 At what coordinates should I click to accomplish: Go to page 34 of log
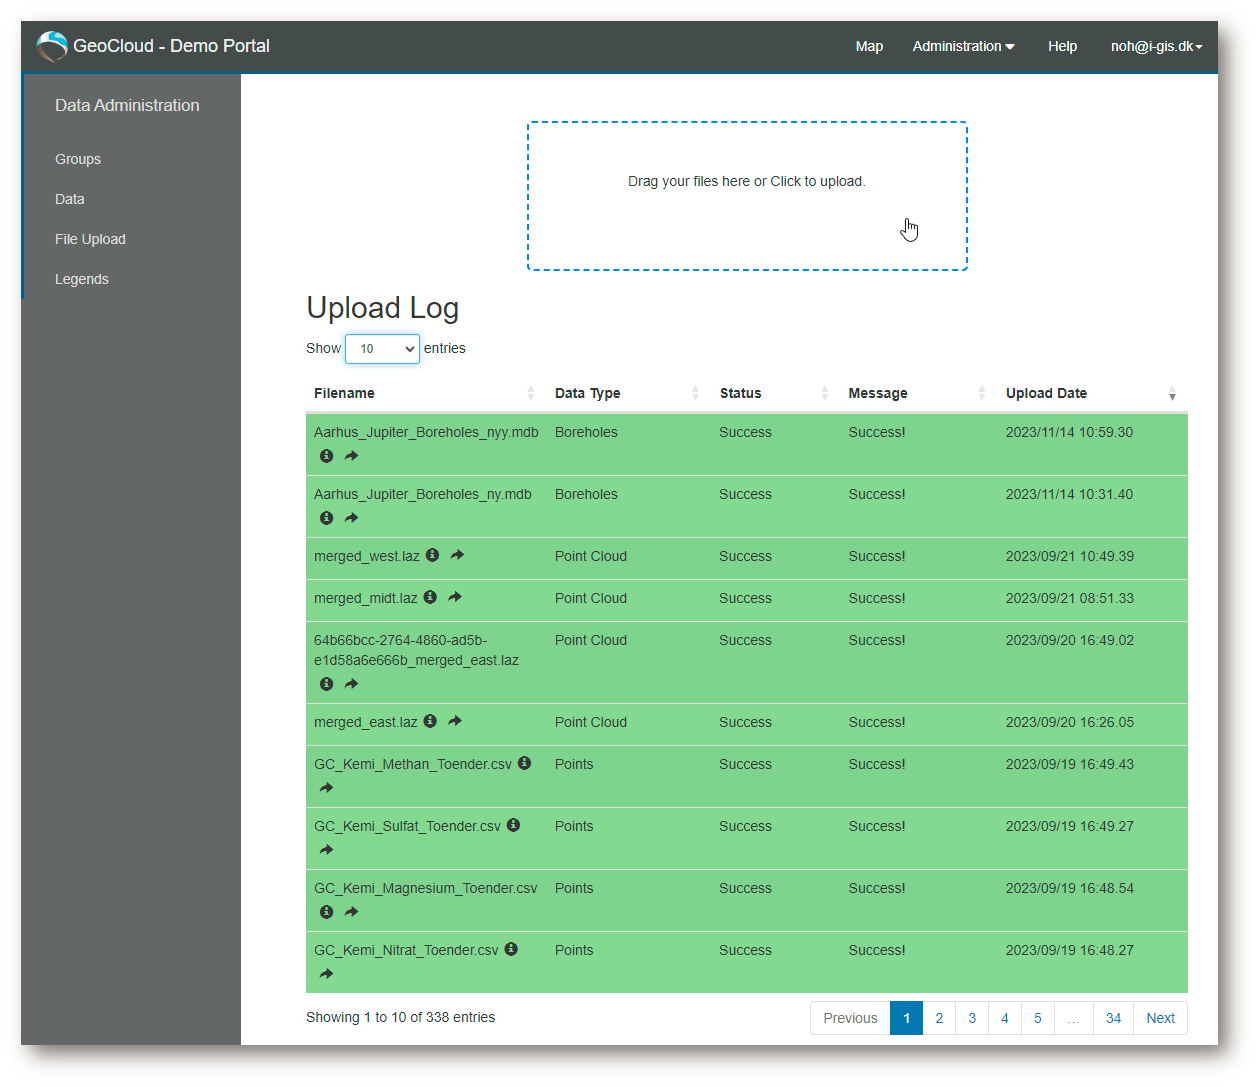click(1113, 1018)
